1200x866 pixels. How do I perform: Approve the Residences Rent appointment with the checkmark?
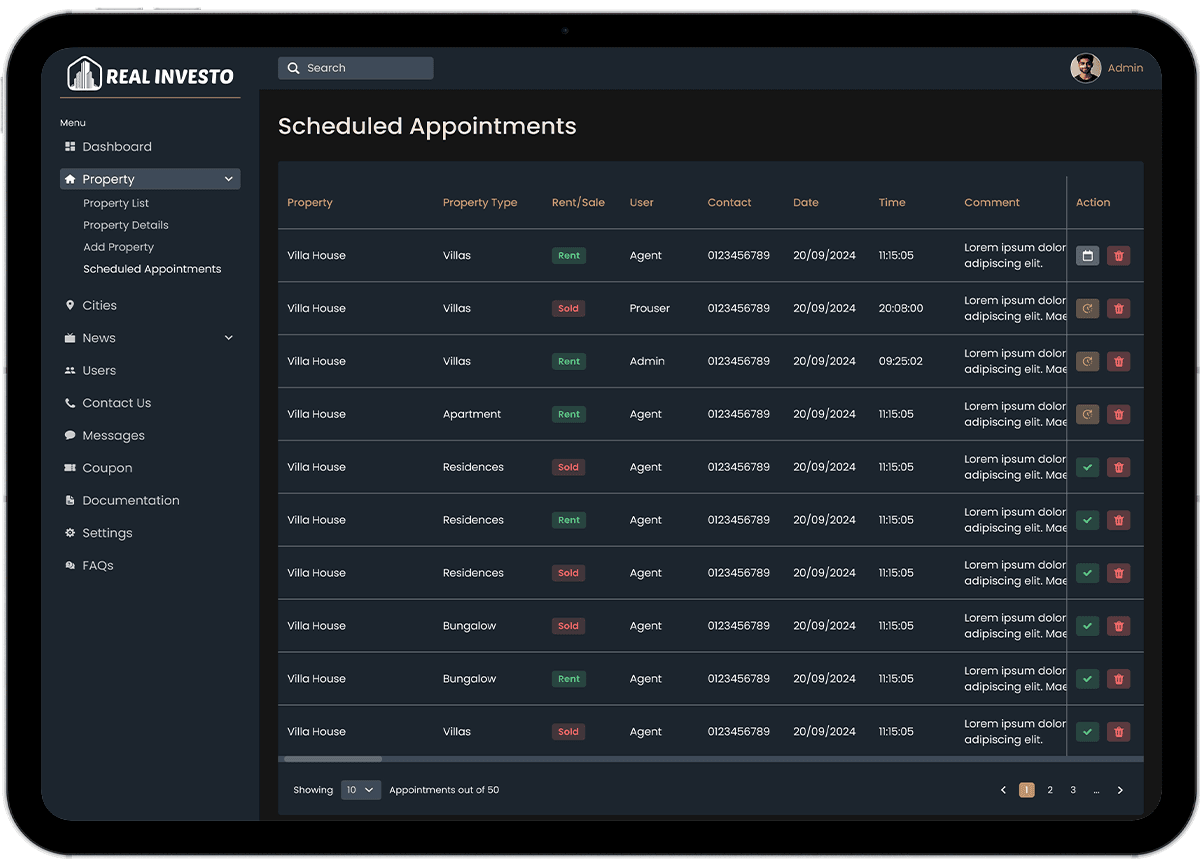[1088, 520]
